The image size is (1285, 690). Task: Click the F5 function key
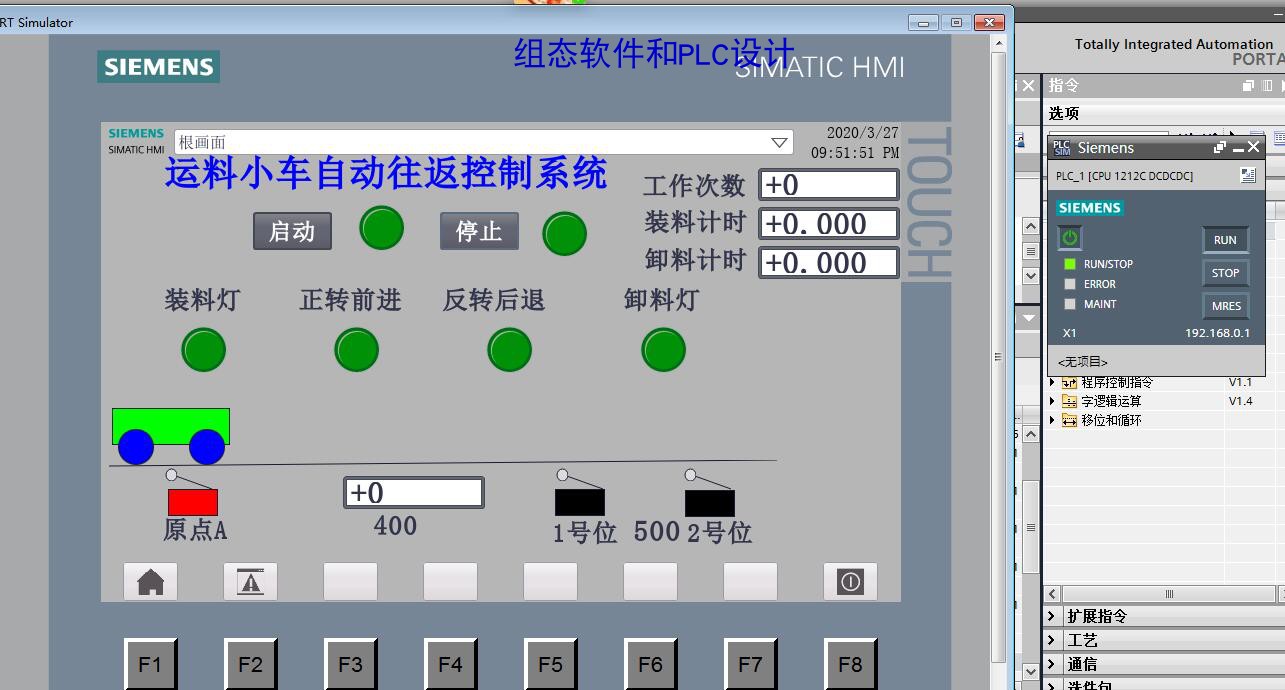click(550, 664)
